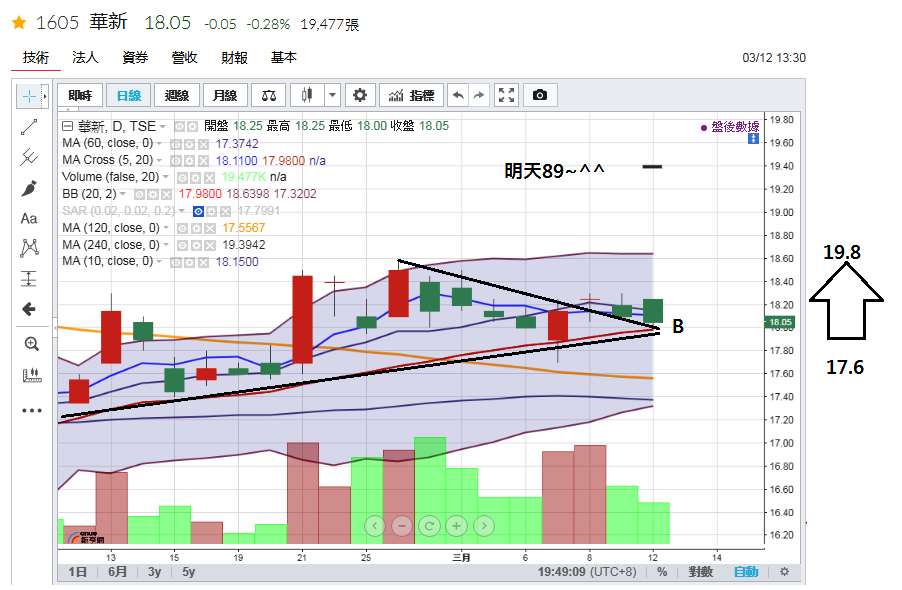Screen dimensions: 902x590
Task: Set range to 6月
Action: pyautogui.click(x=117, y=572)
